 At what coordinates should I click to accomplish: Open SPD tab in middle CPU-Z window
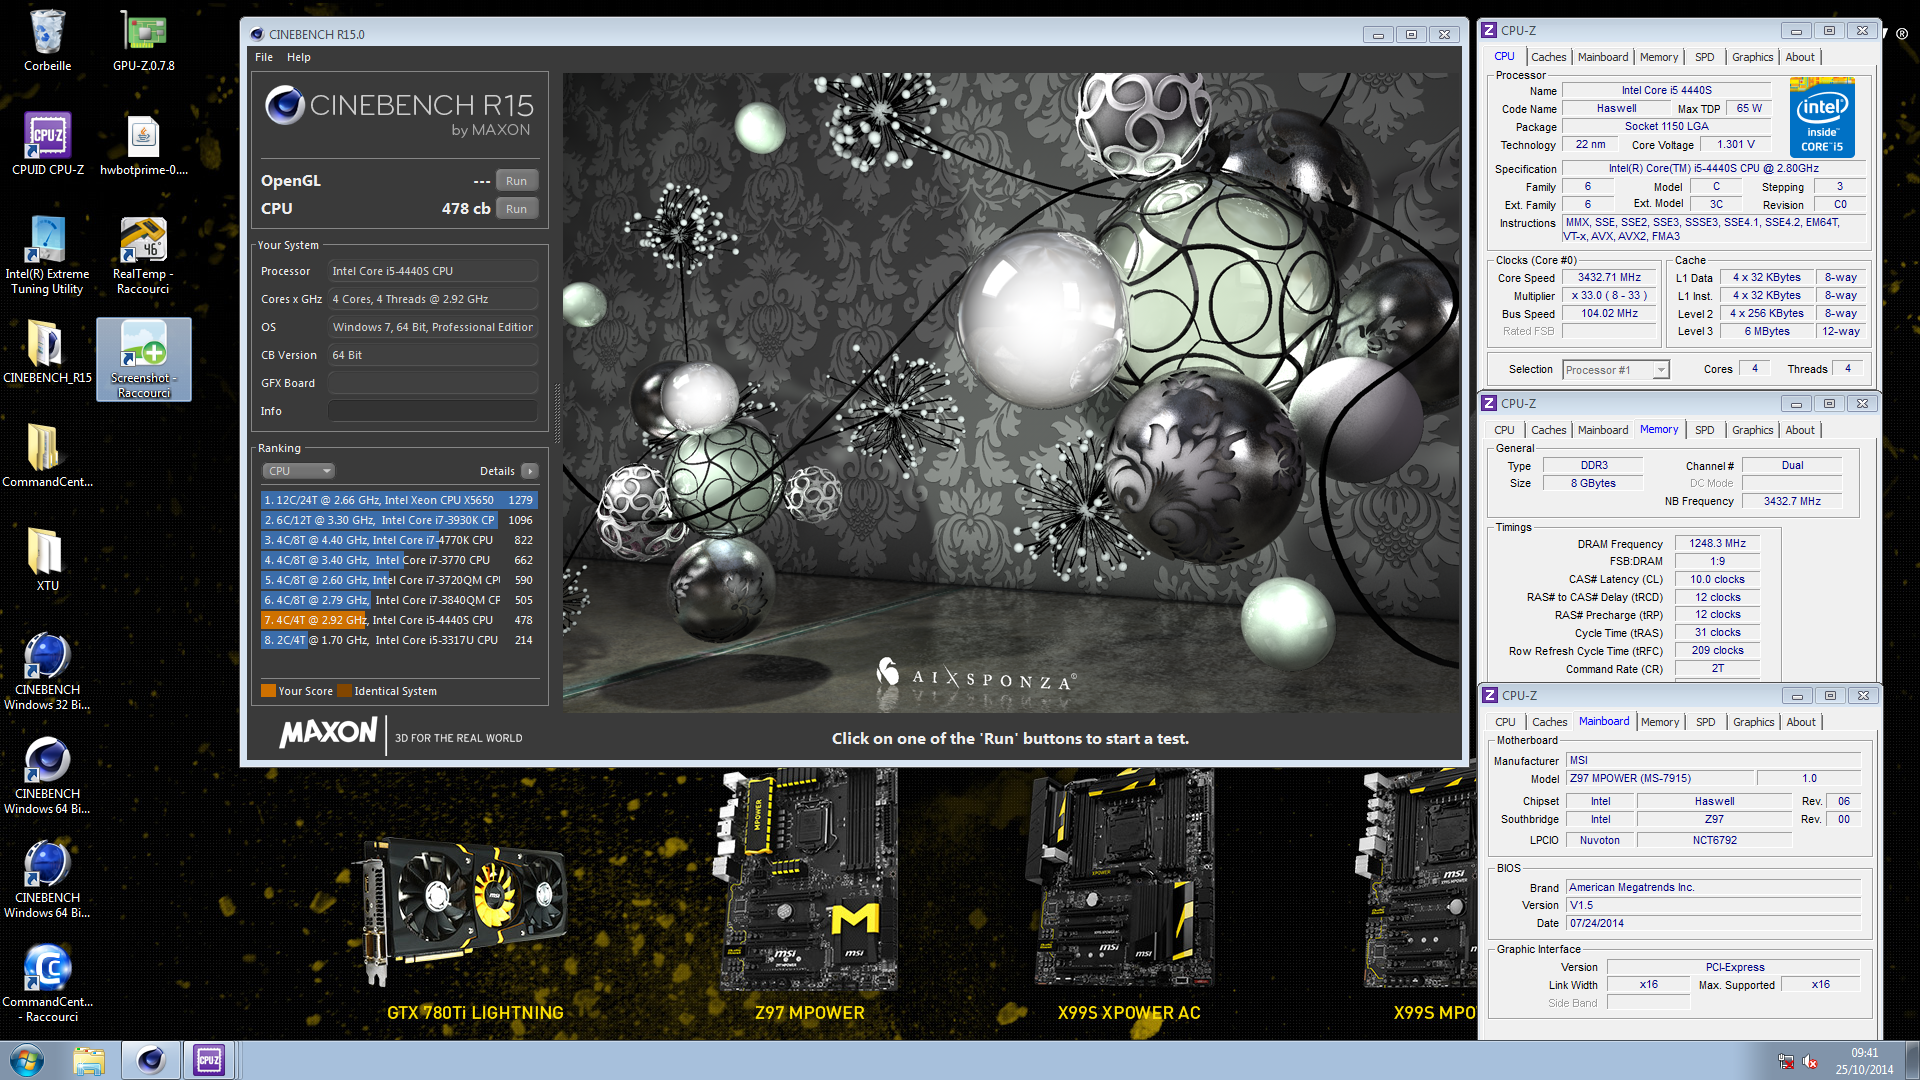pos(1705,430)
